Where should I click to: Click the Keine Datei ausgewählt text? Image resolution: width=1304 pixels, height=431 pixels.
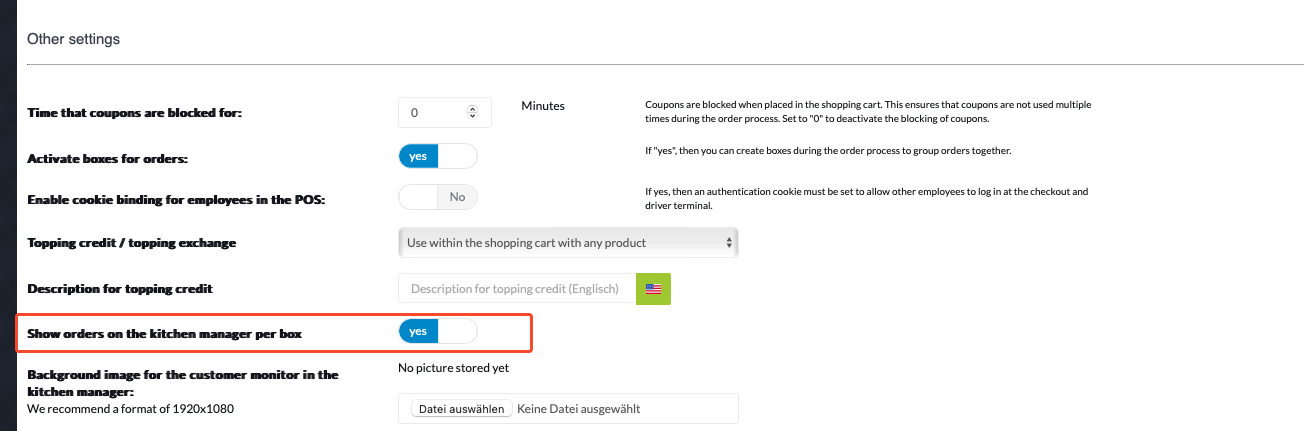coord(579,409)
